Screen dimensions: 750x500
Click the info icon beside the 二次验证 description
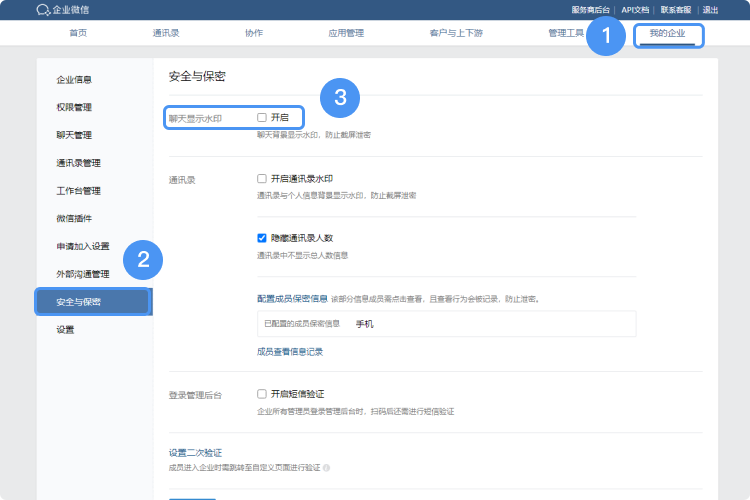click(326, 467)
